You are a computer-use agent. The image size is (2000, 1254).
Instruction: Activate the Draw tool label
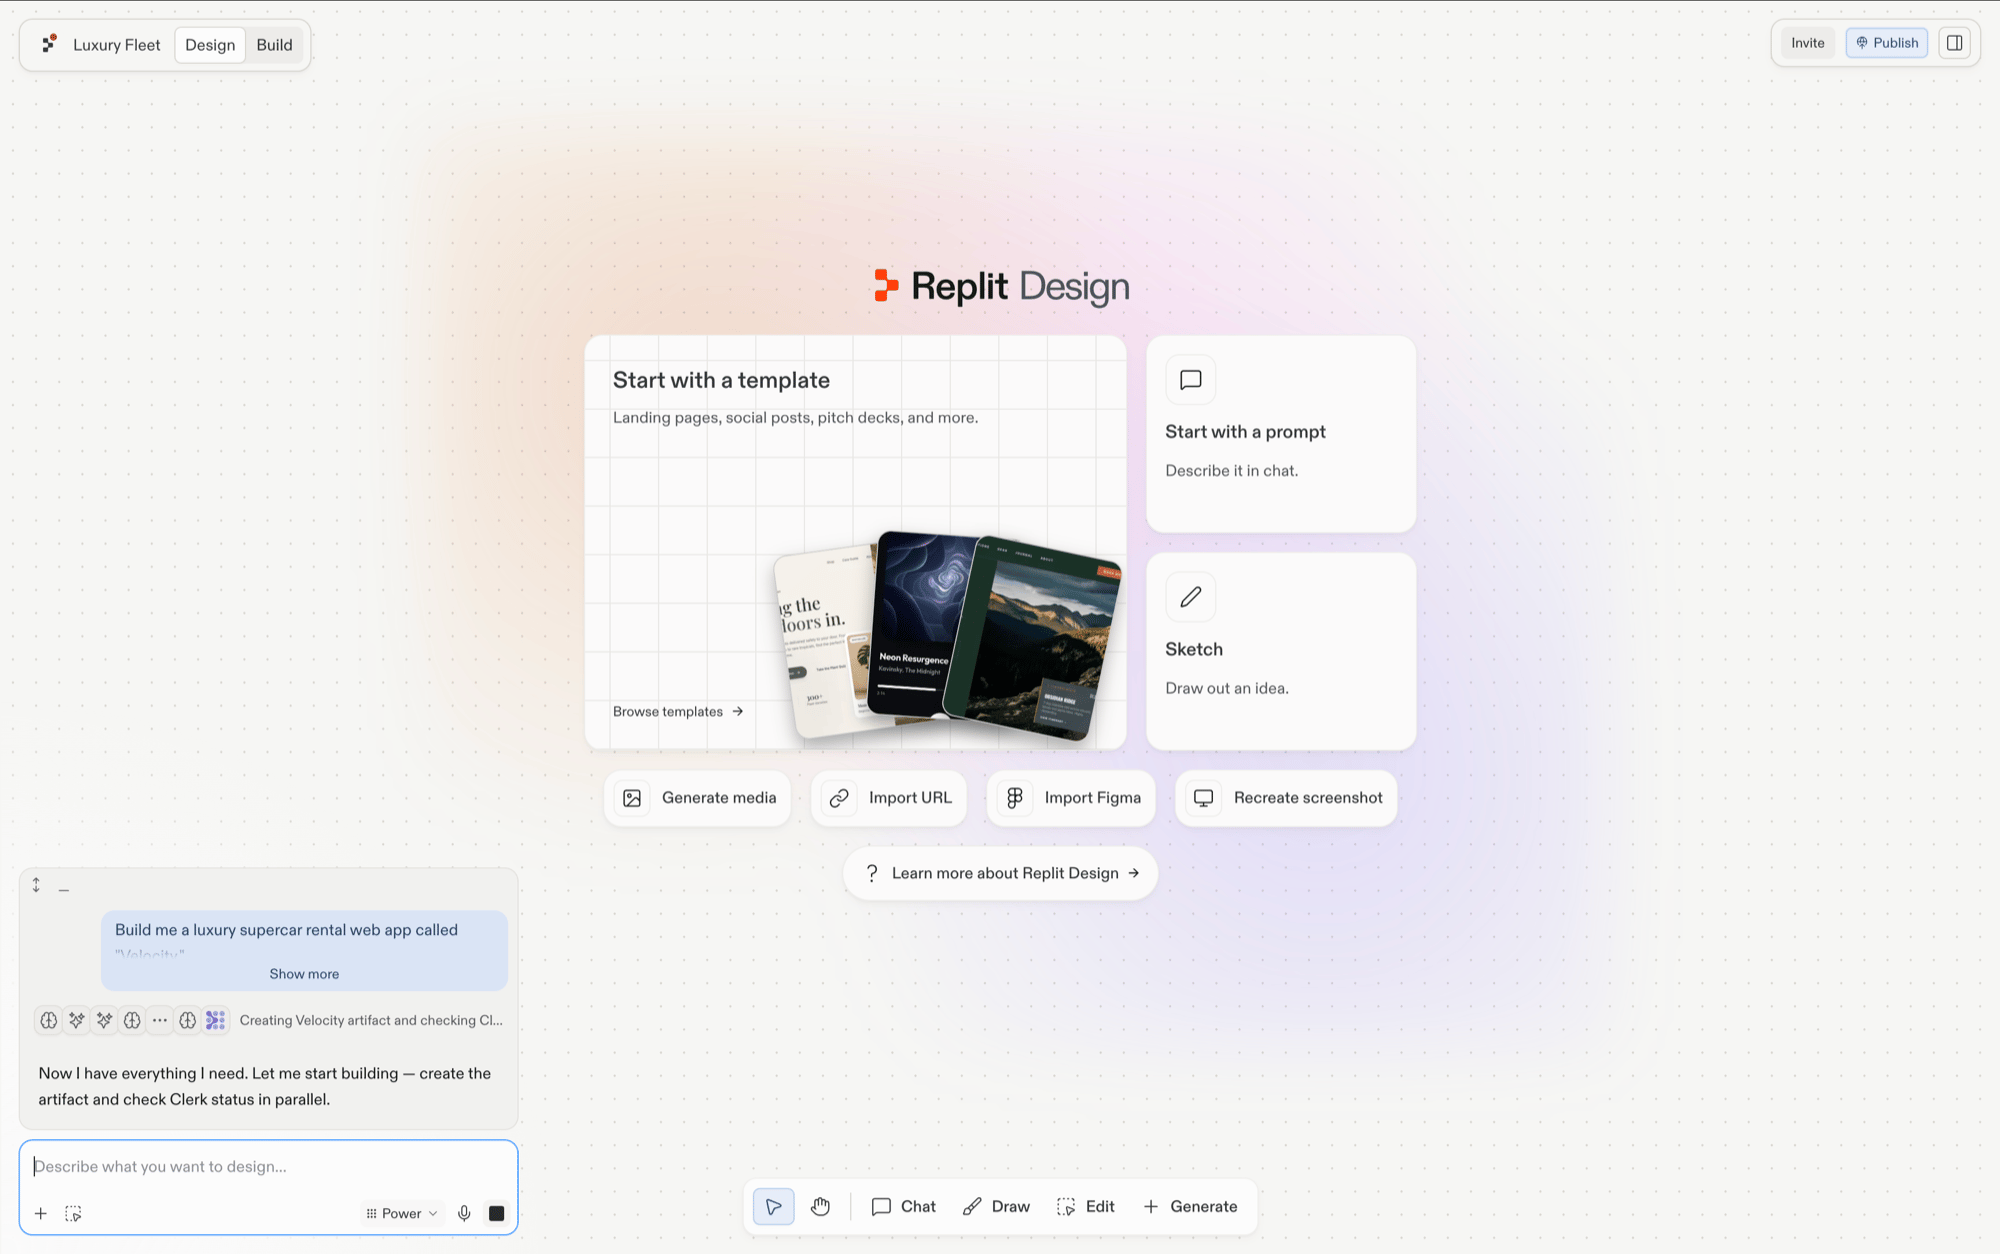tap(1010, 1207)
